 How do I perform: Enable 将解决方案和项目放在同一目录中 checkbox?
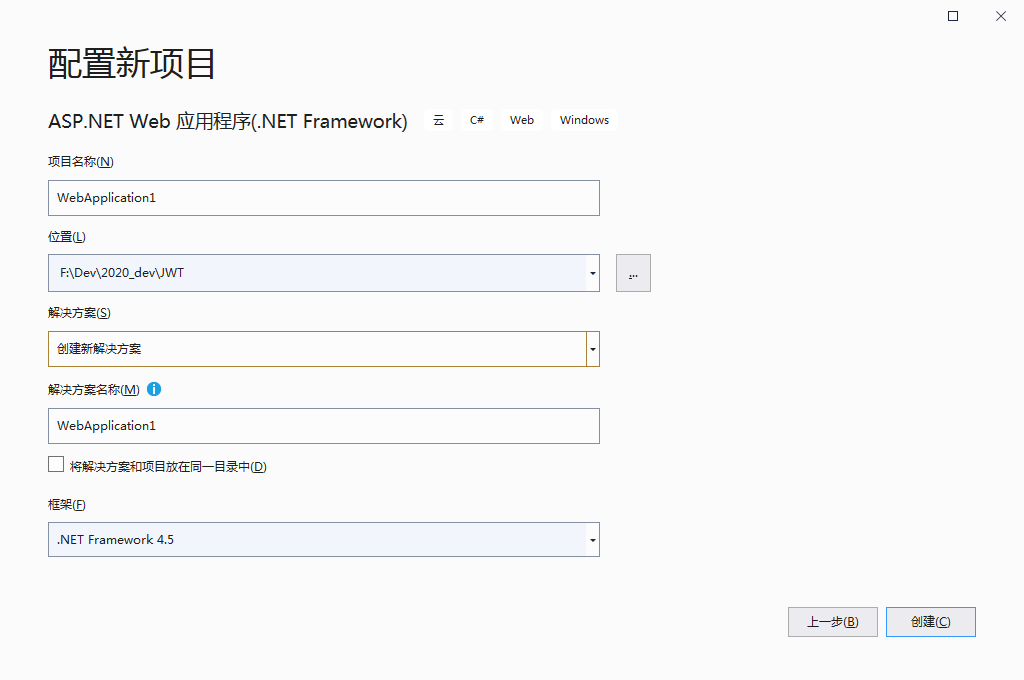click(56, 464)
